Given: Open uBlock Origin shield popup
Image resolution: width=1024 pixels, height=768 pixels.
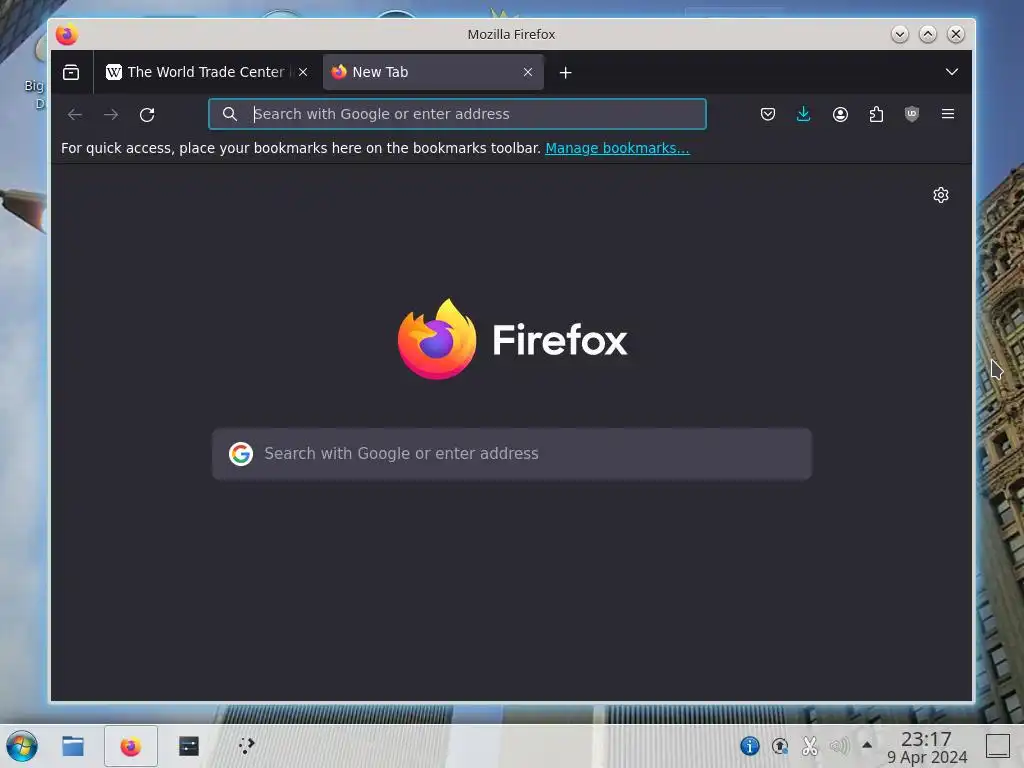Looking at the screenshot, I should [912, 114].
